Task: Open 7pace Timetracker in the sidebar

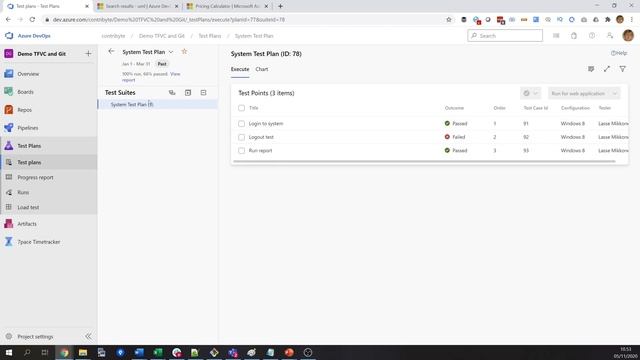Action: tap(38, 242)
